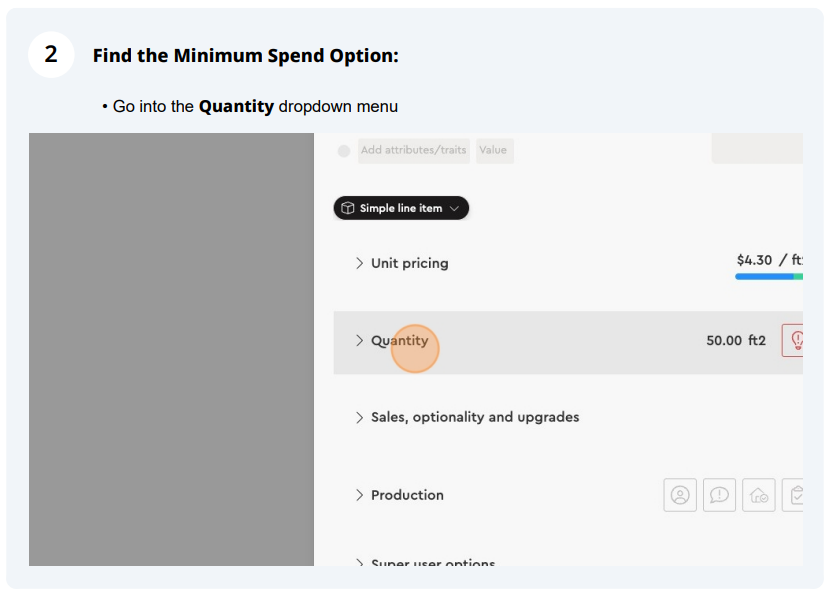Select the Quantity row label
This screenshot has width=832, height=597.
coord(400,341)
